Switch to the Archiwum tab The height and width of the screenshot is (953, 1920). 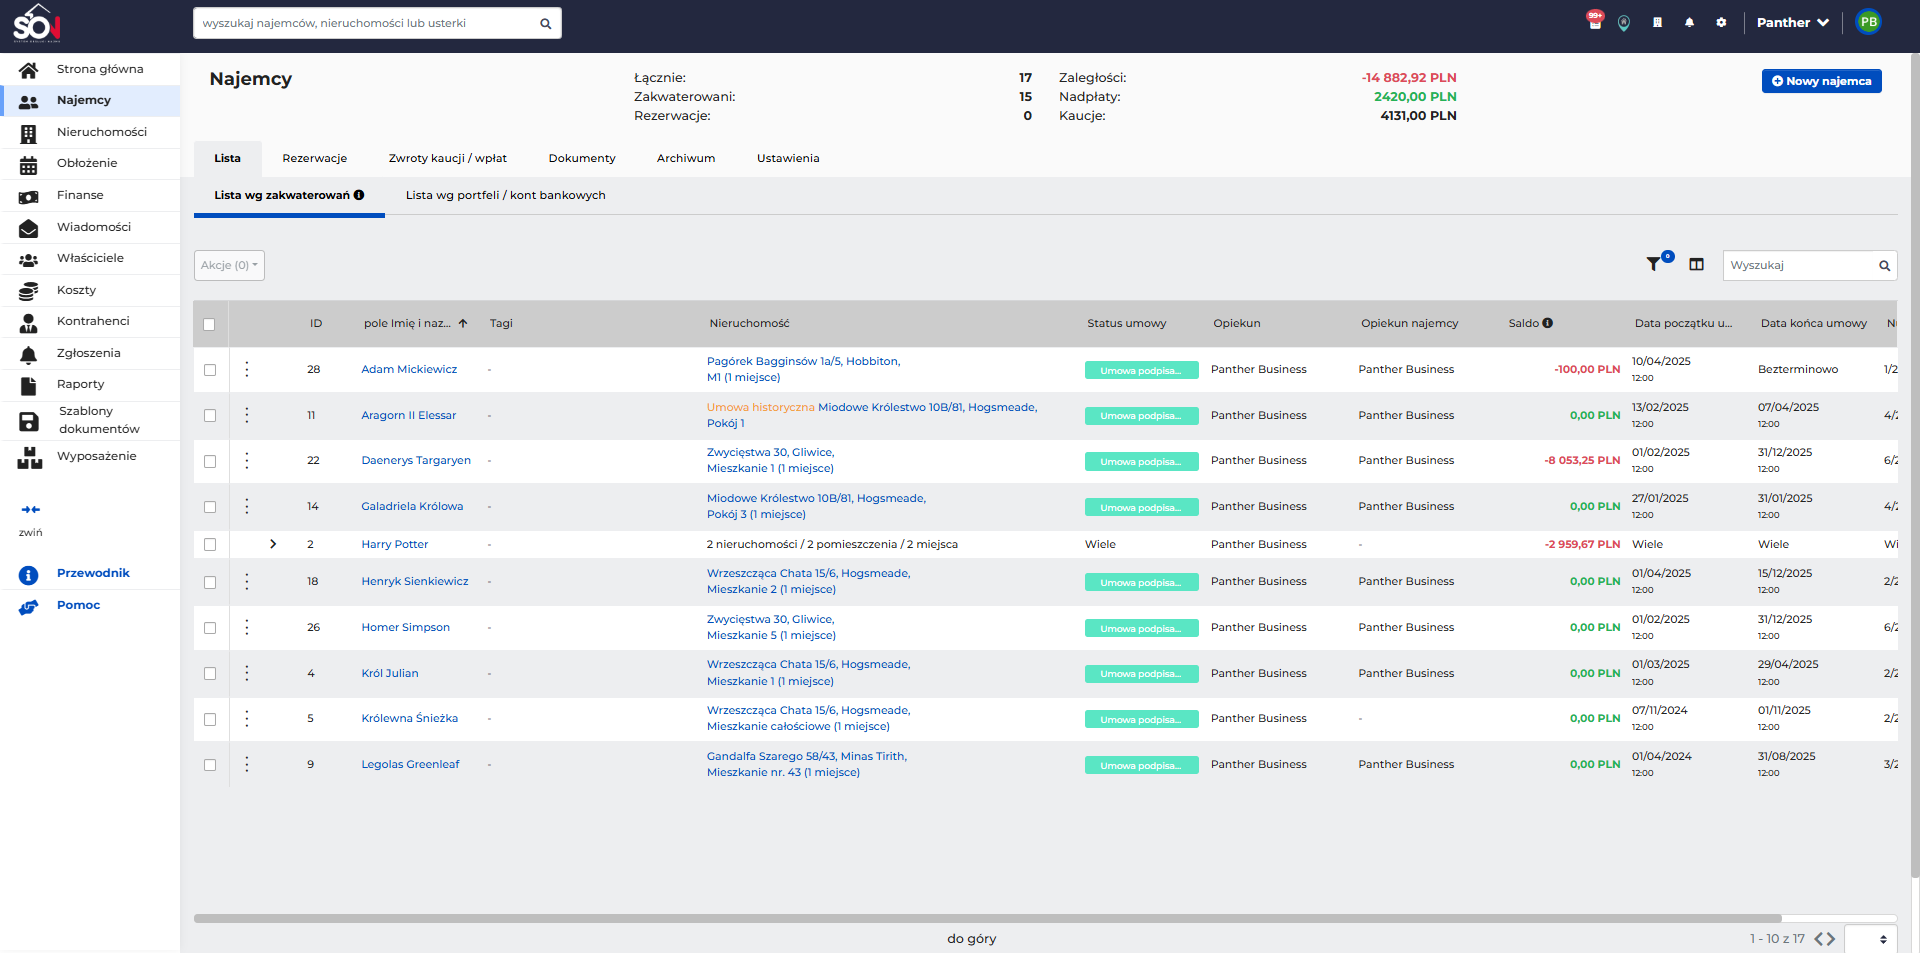click(686, 158)
